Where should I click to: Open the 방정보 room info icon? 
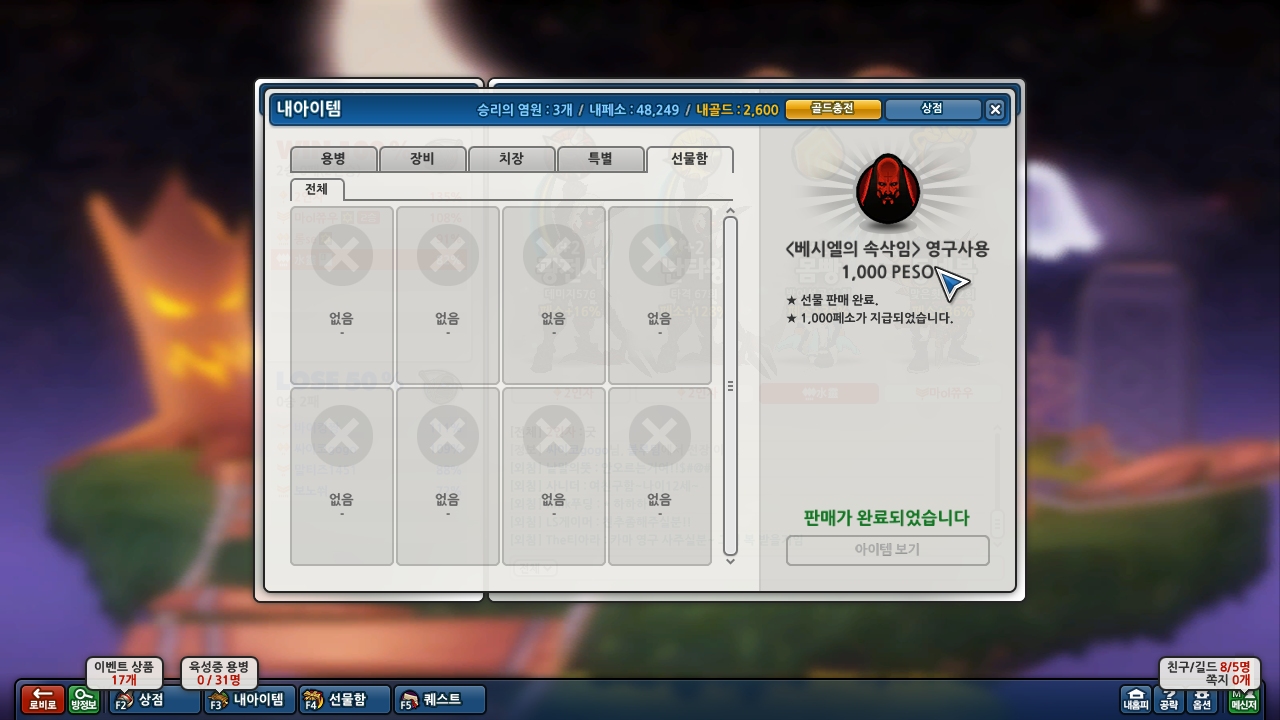click(85, 699)
